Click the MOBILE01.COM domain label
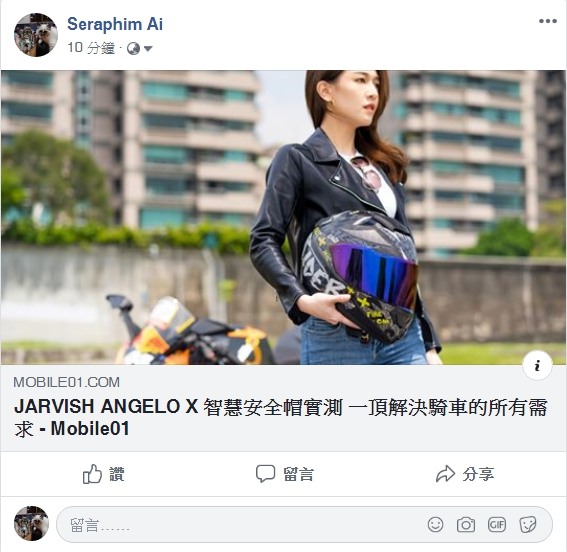This screenshot has width=567, height=552. click(x=67, y=382)
